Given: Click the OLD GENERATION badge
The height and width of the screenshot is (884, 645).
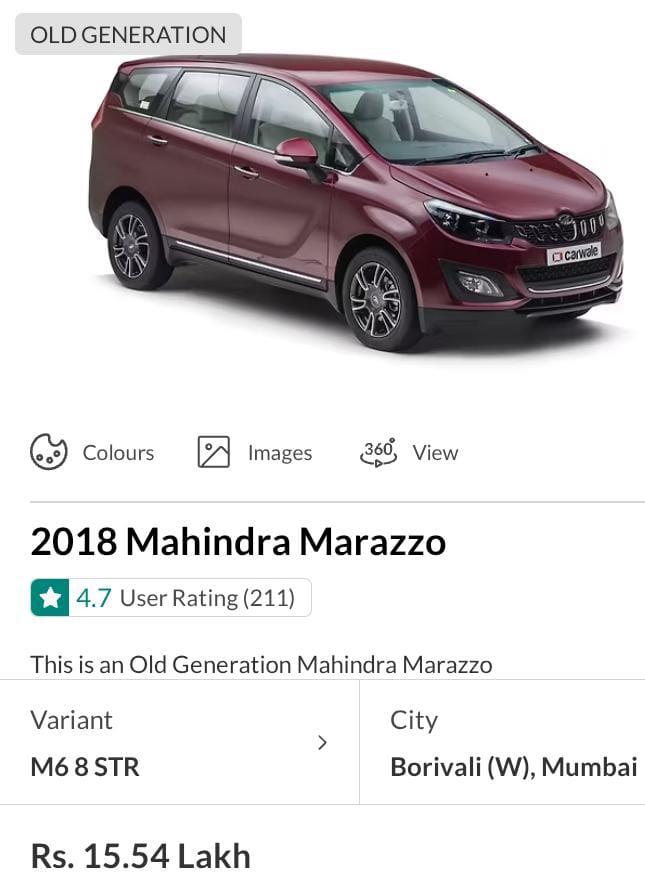Looking at the screenshot, I should coord(129,34).
